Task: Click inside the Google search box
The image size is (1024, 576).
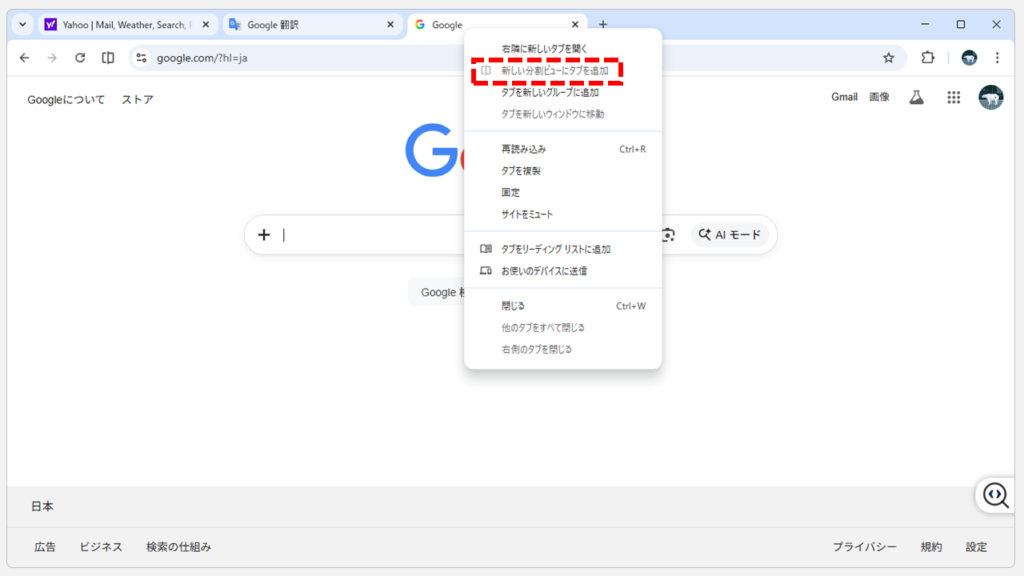Action: (380, 234)
